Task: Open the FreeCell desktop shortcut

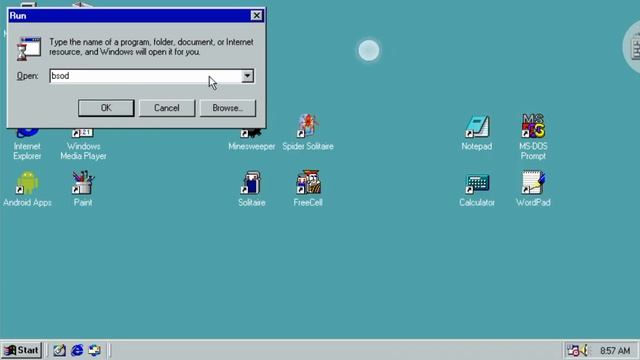Action: tap(308, 189)
